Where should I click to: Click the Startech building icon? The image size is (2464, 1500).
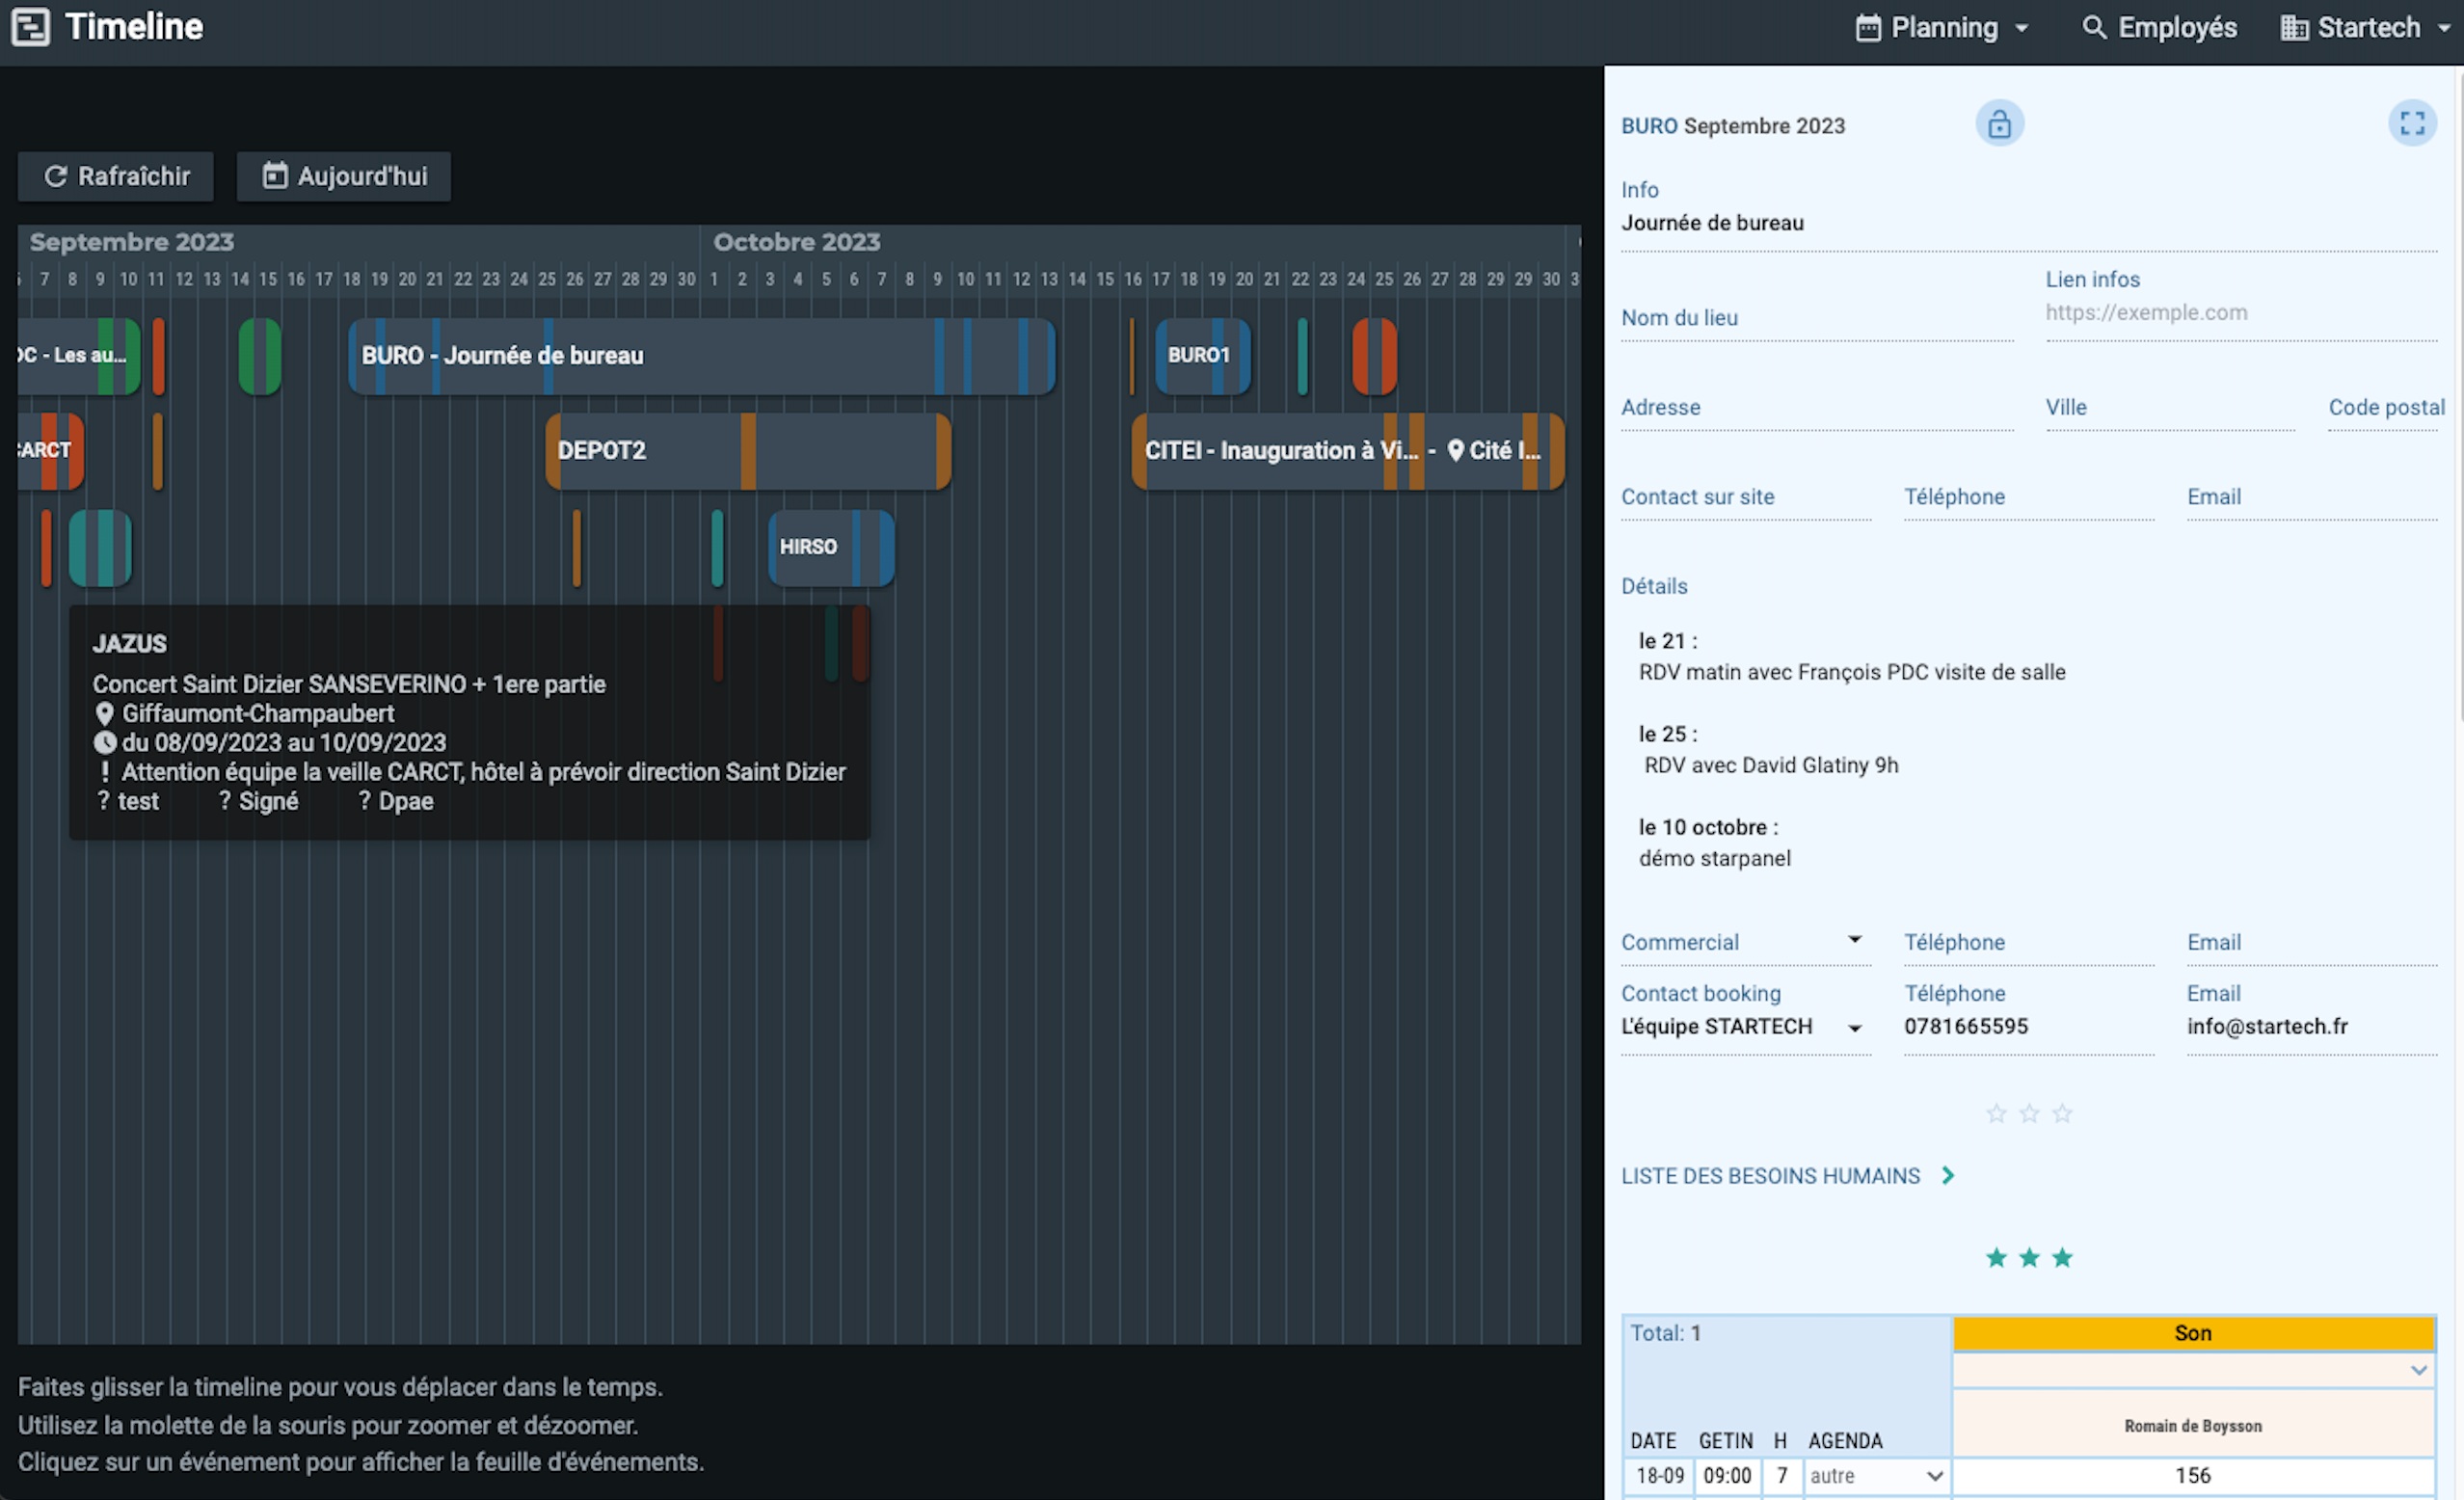point(2293,27)
